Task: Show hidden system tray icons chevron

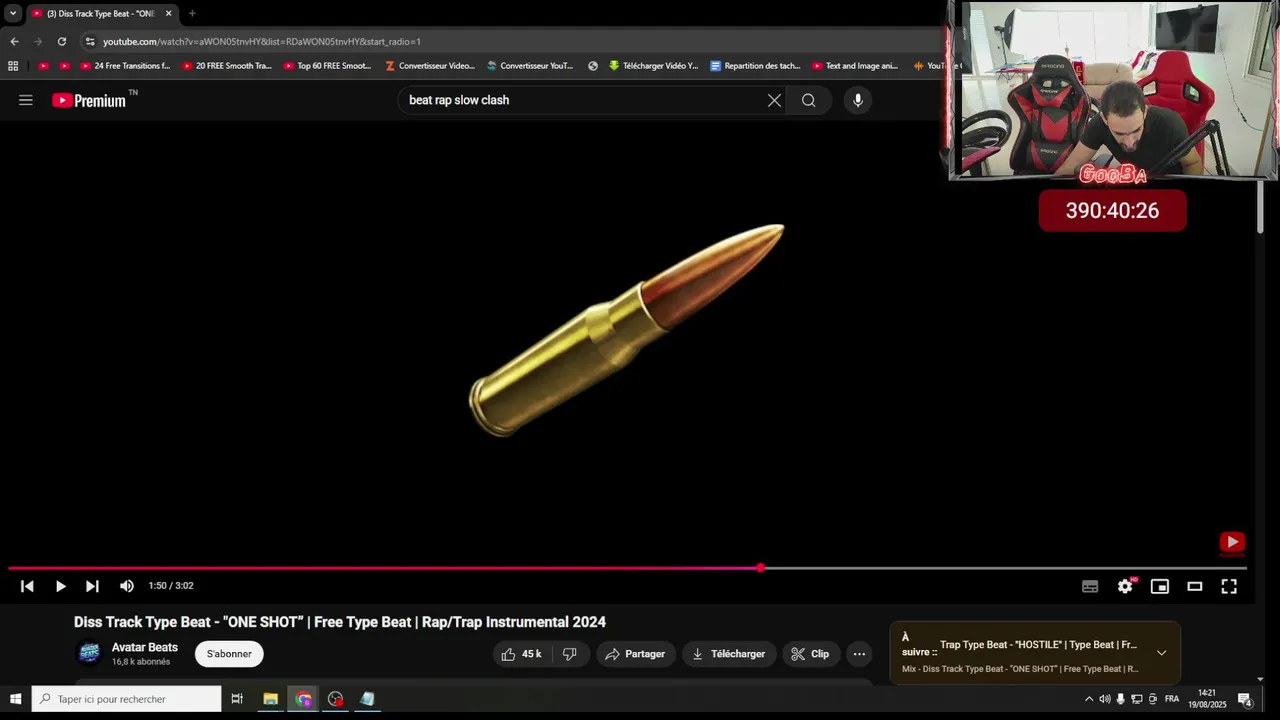Action: 1089,699
